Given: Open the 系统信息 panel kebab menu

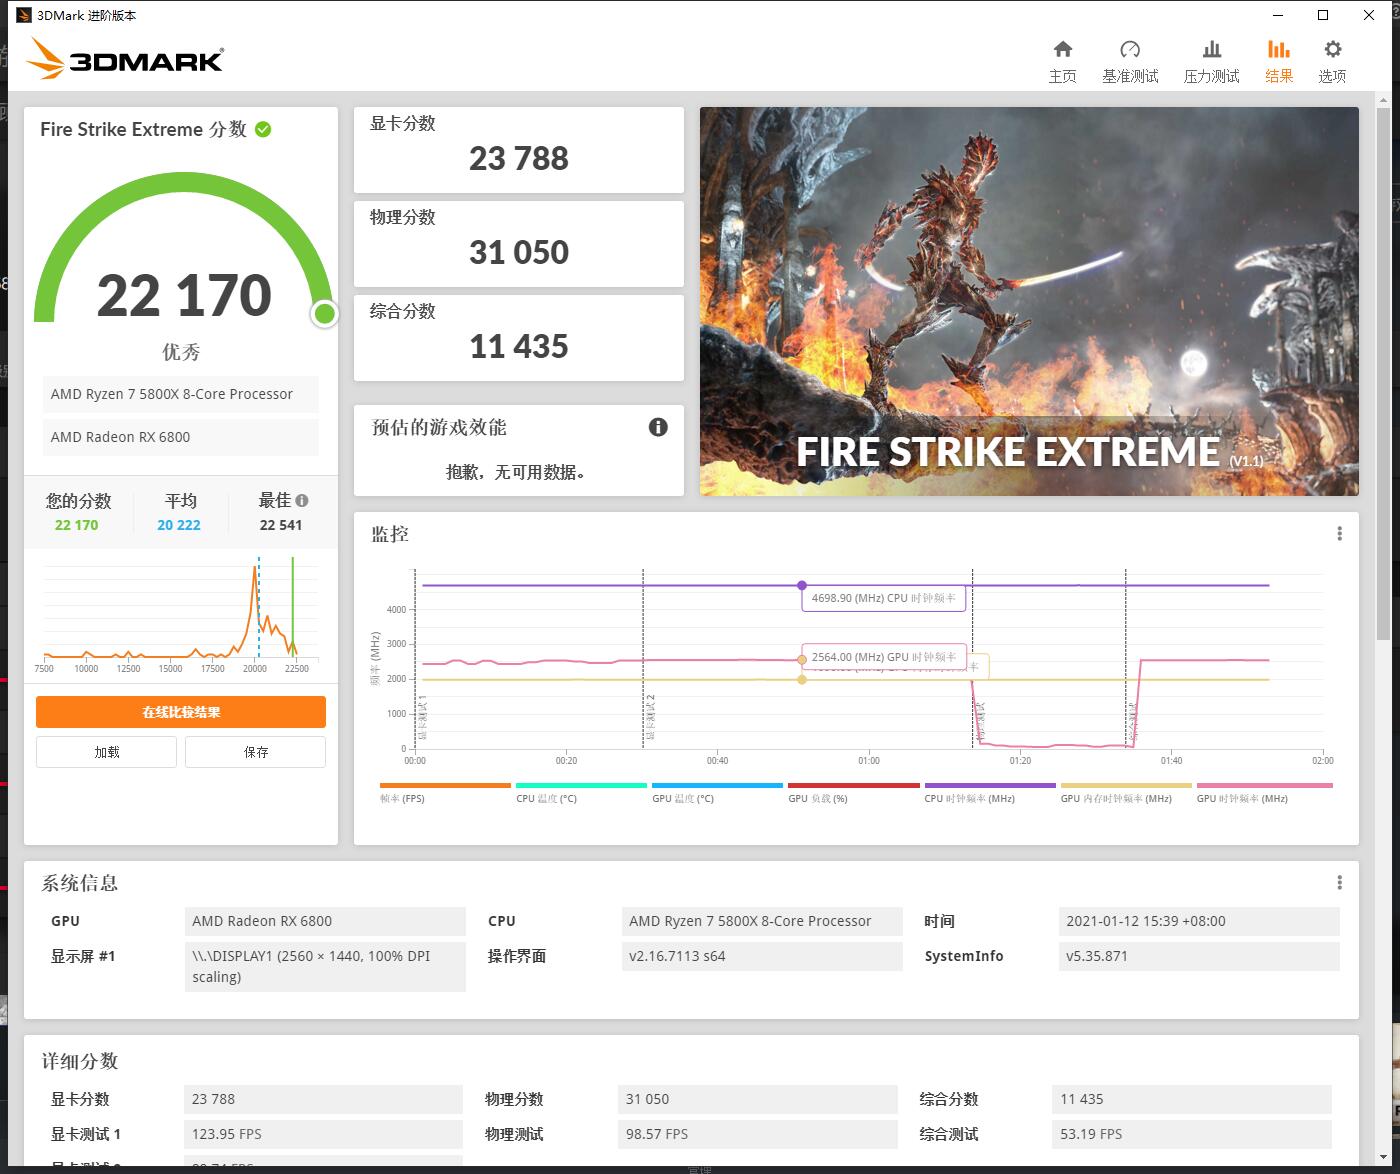Looking at the screenshot, I should 1340,881.
